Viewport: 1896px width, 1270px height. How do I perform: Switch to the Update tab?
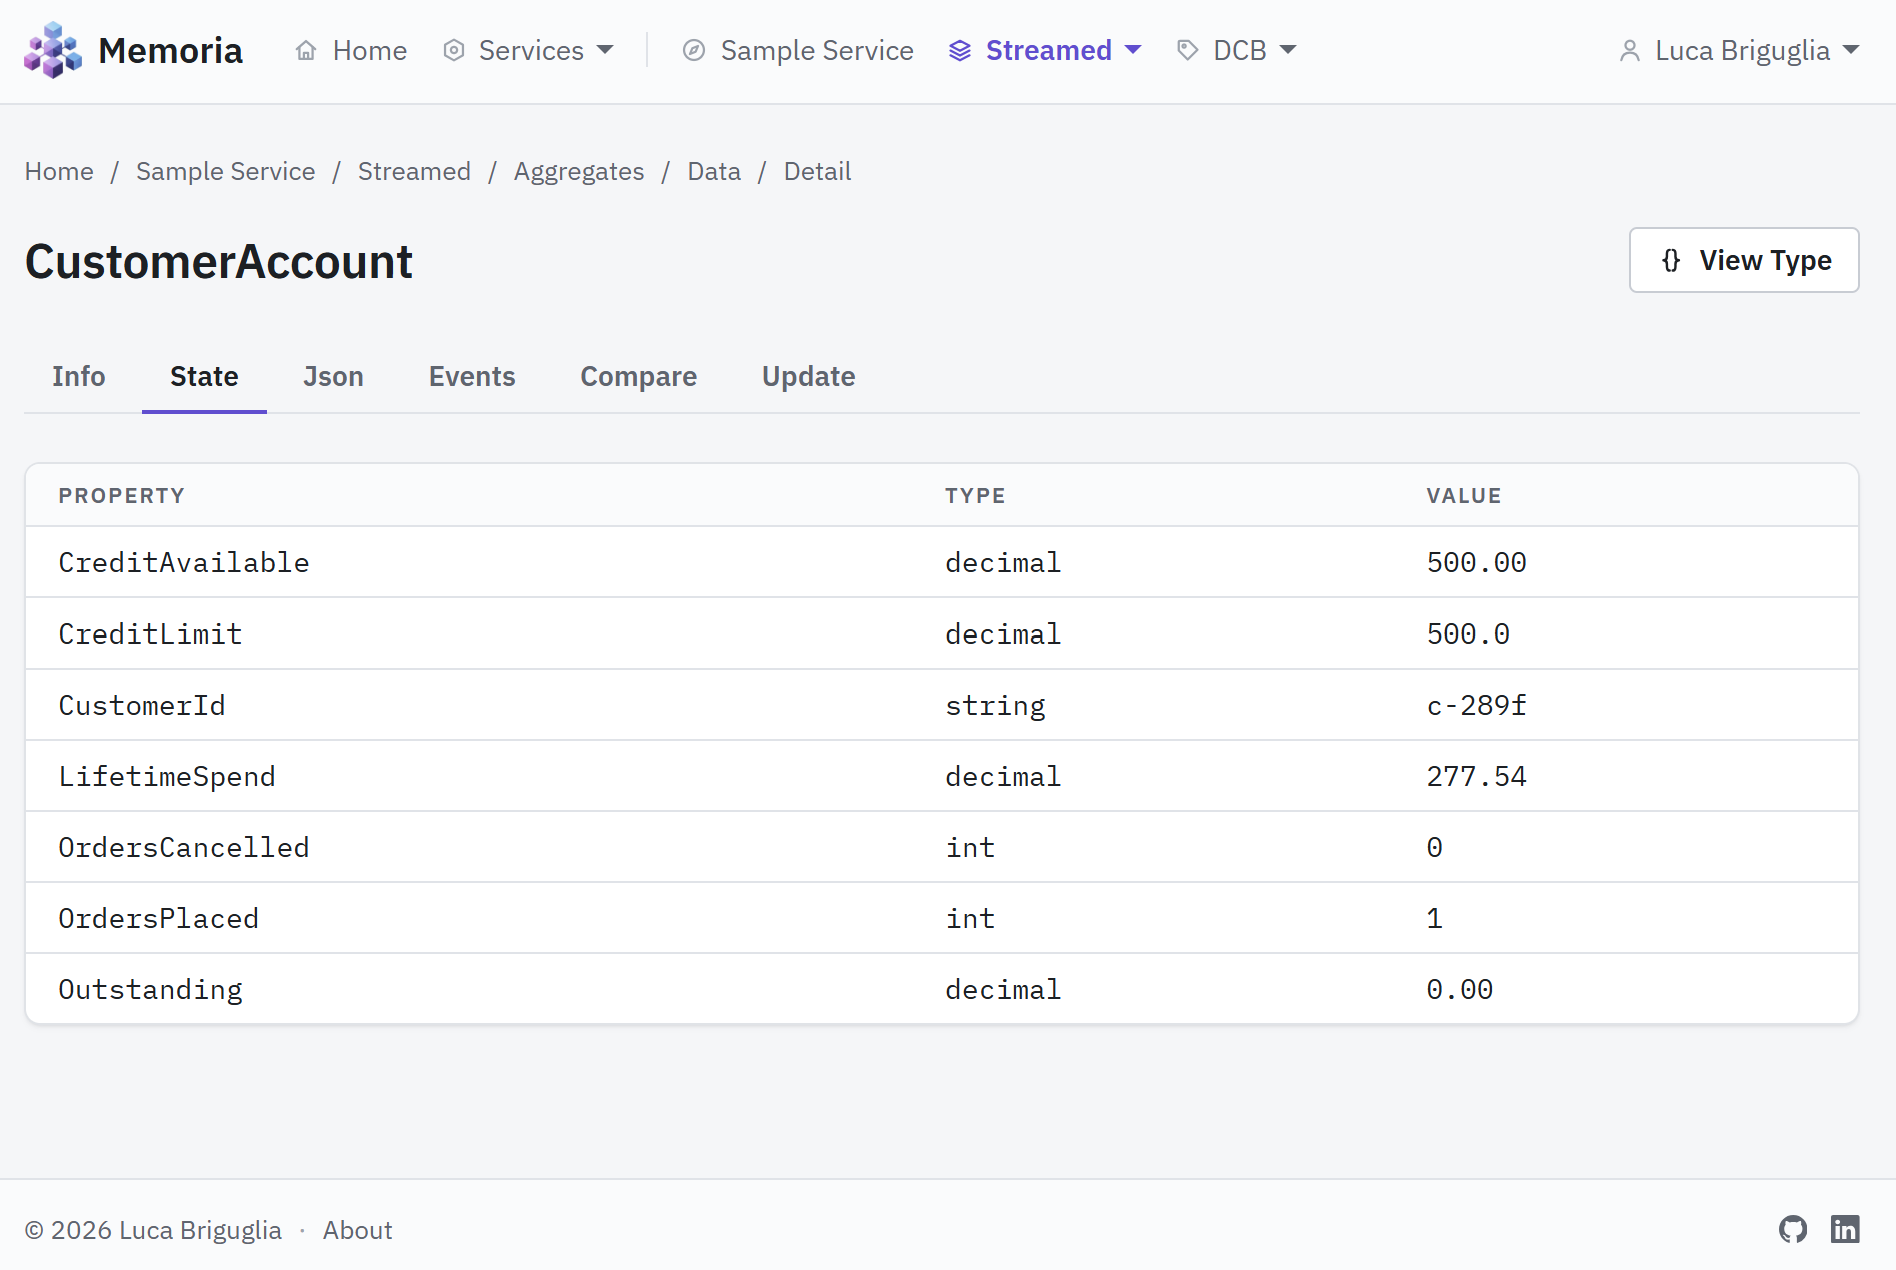[808, 376]
